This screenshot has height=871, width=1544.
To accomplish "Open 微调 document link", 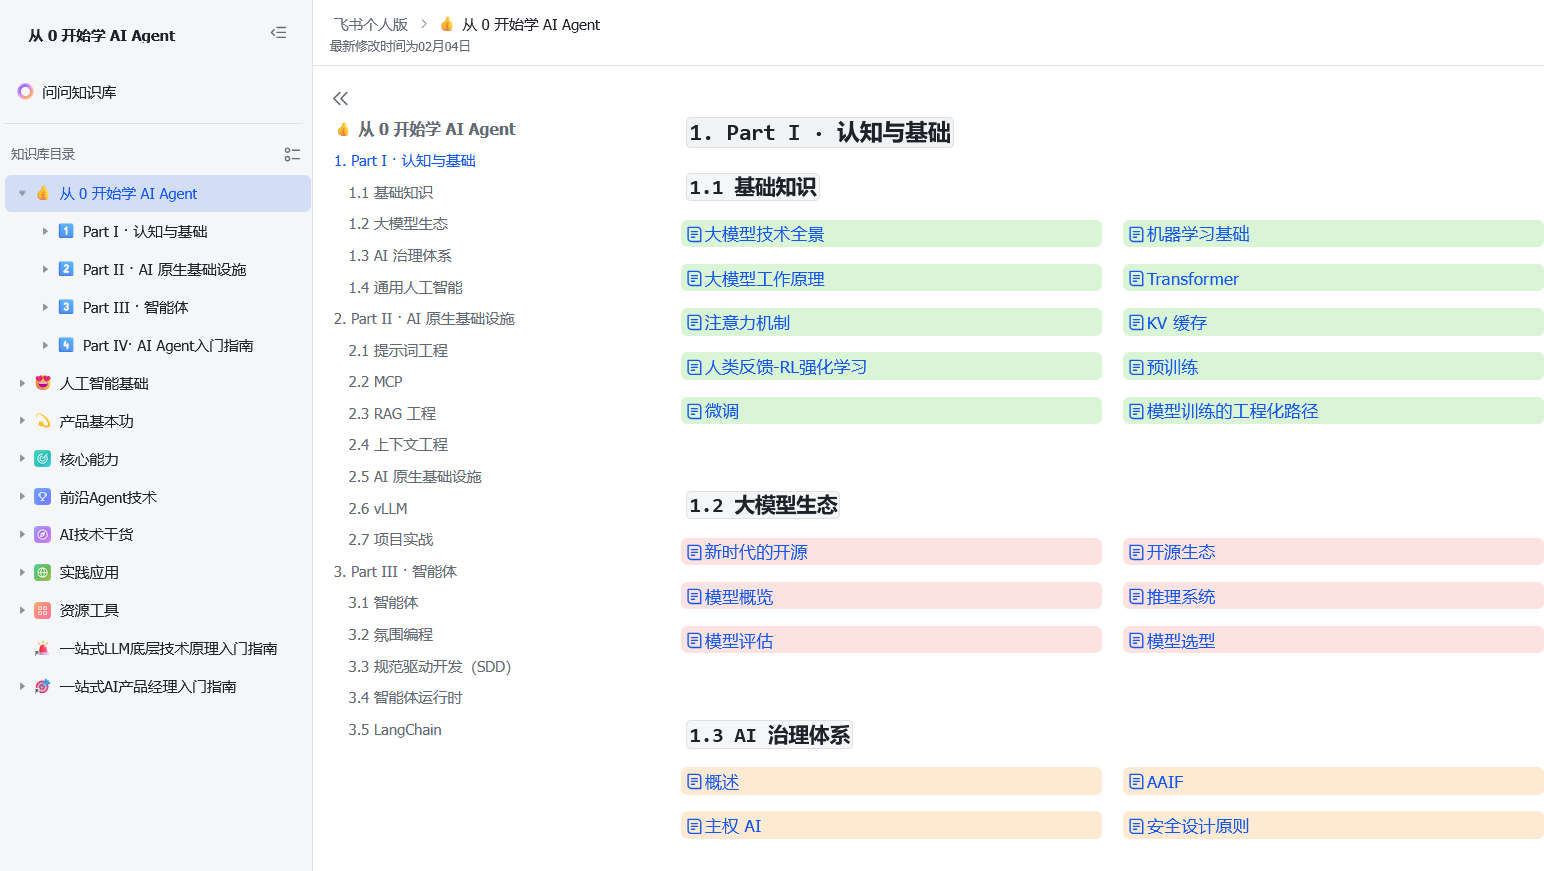I will 721,411.
